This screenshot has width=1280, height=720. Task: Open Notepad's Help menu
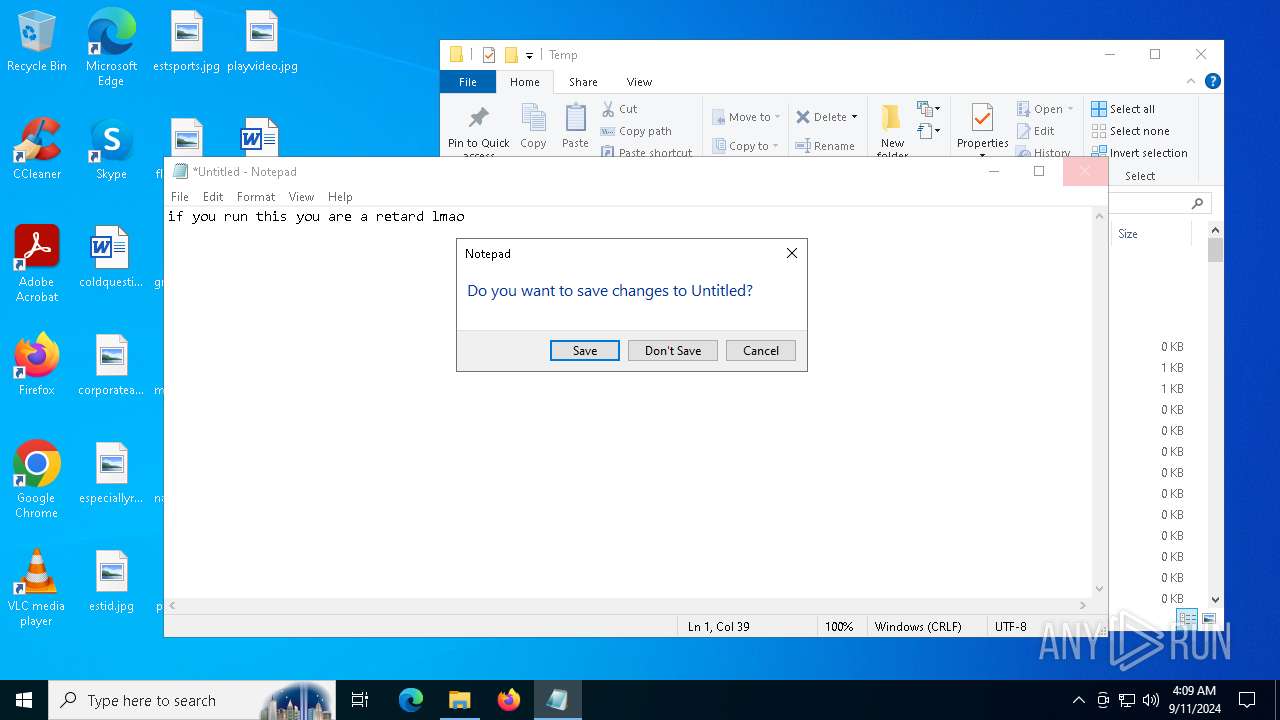tap(340, 197)
